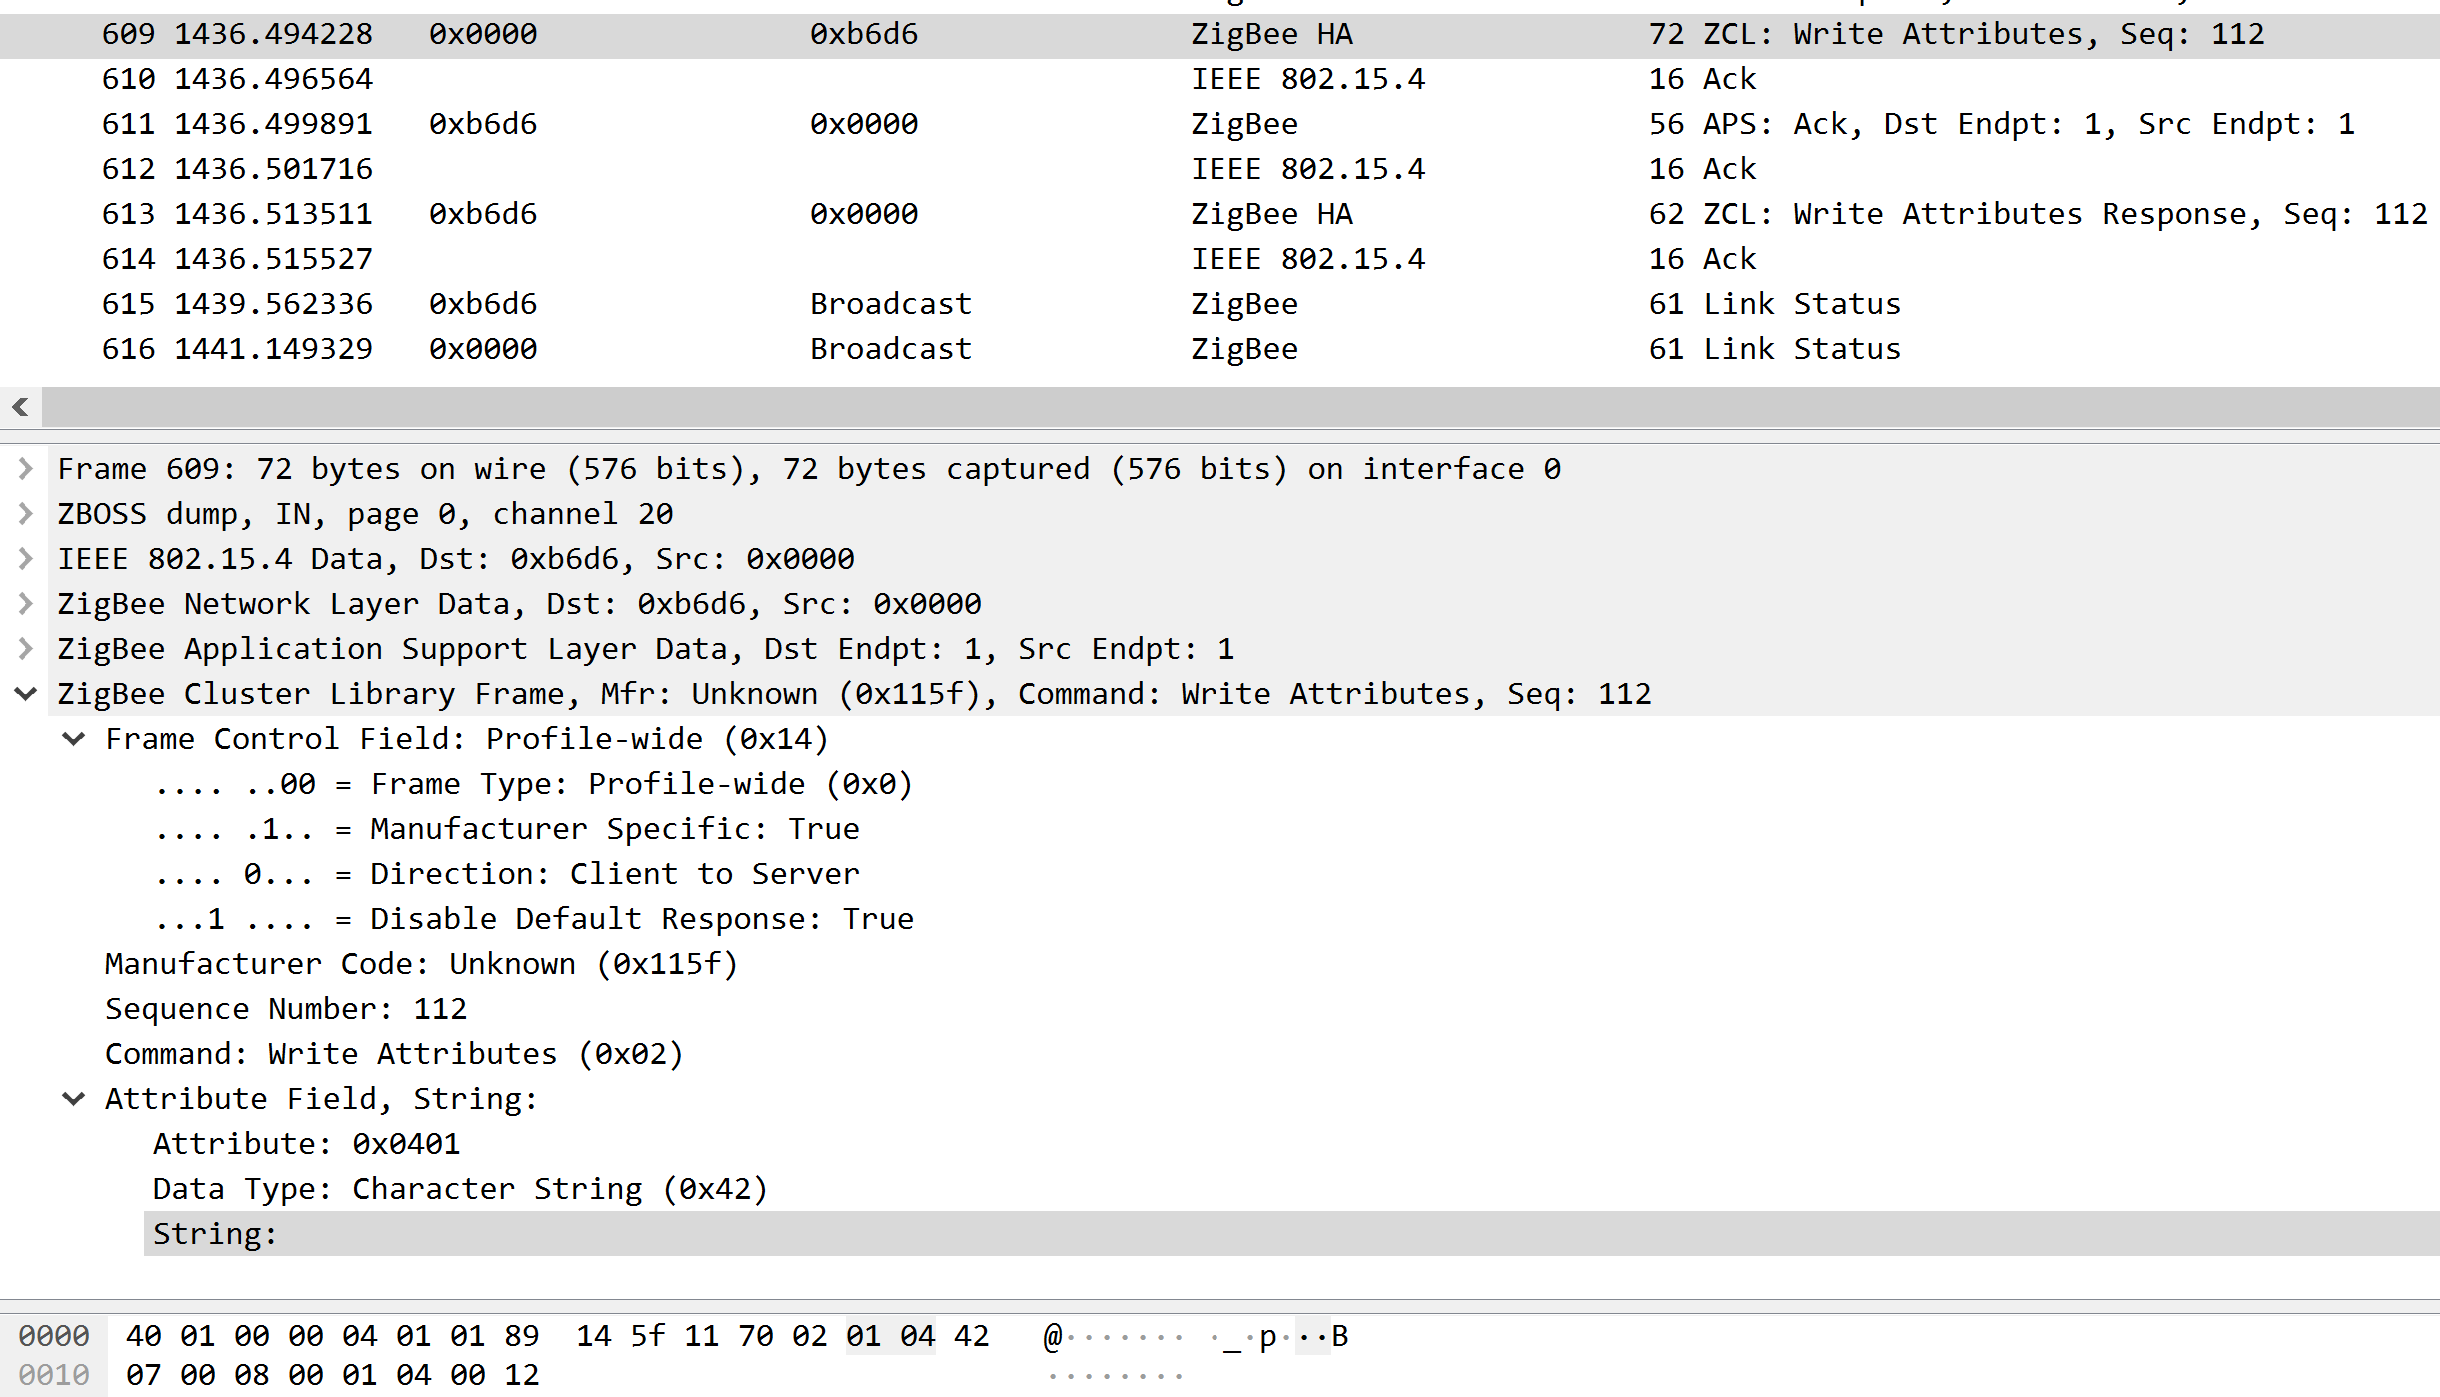This screenshot has width=2440, height=1397.
Task: Select the Sequence Number: 112 line
Action: (x=286, y=1009)
